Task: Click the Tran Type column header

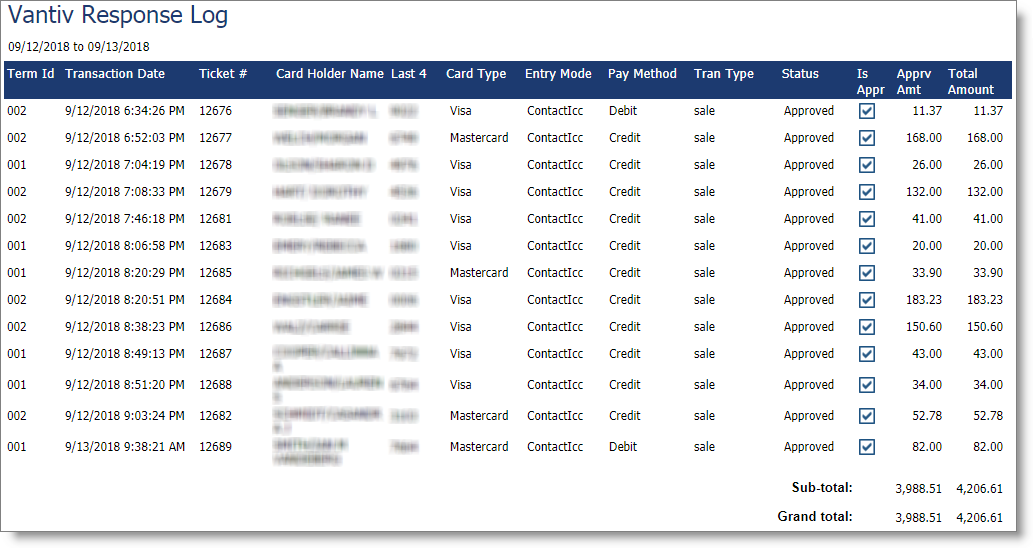Action: pyautogui.click(x=723, y=74)
